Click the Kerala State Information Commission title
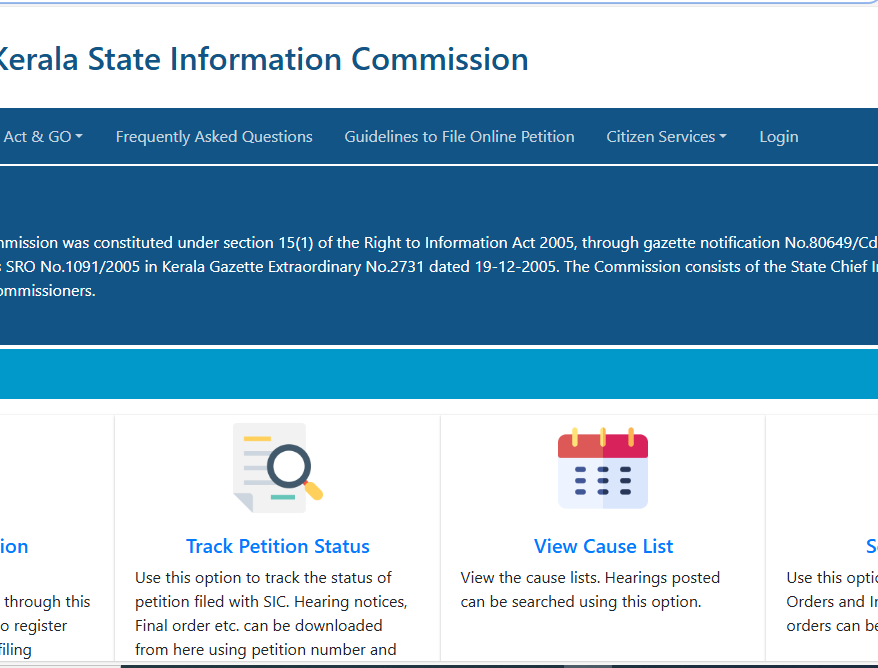878x668 pixels. tap(263, 59)
